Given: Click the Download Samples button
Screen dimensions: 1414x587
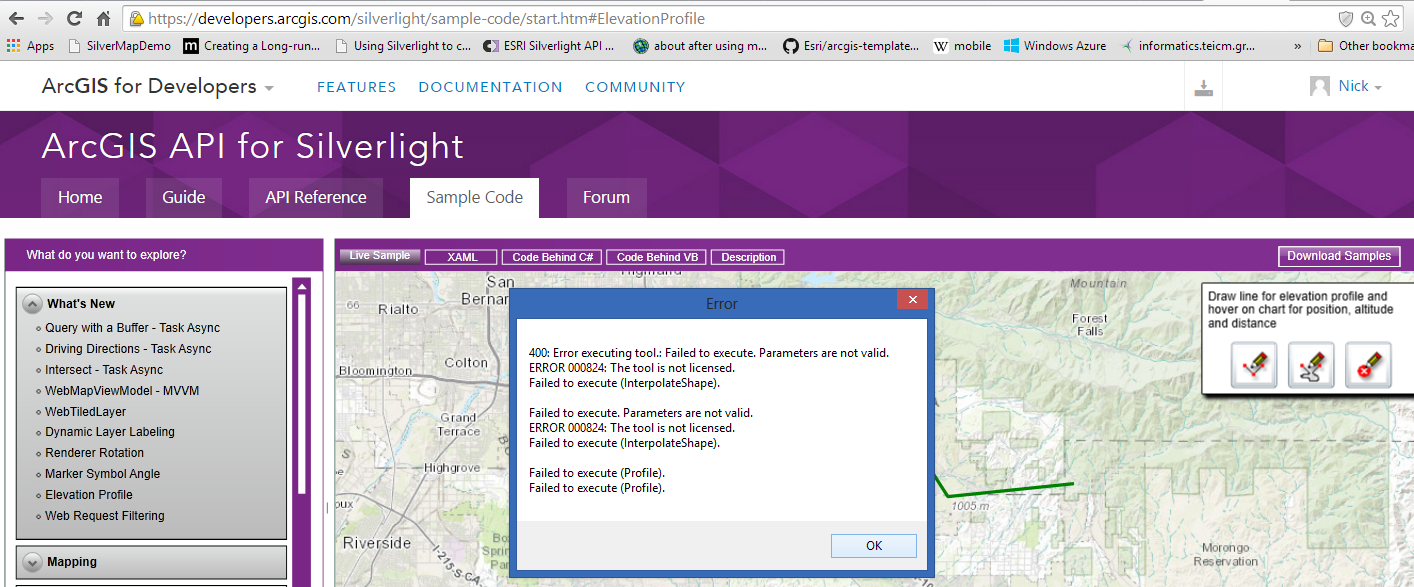Looking at the screenshot, I should tap(1339, 256).
